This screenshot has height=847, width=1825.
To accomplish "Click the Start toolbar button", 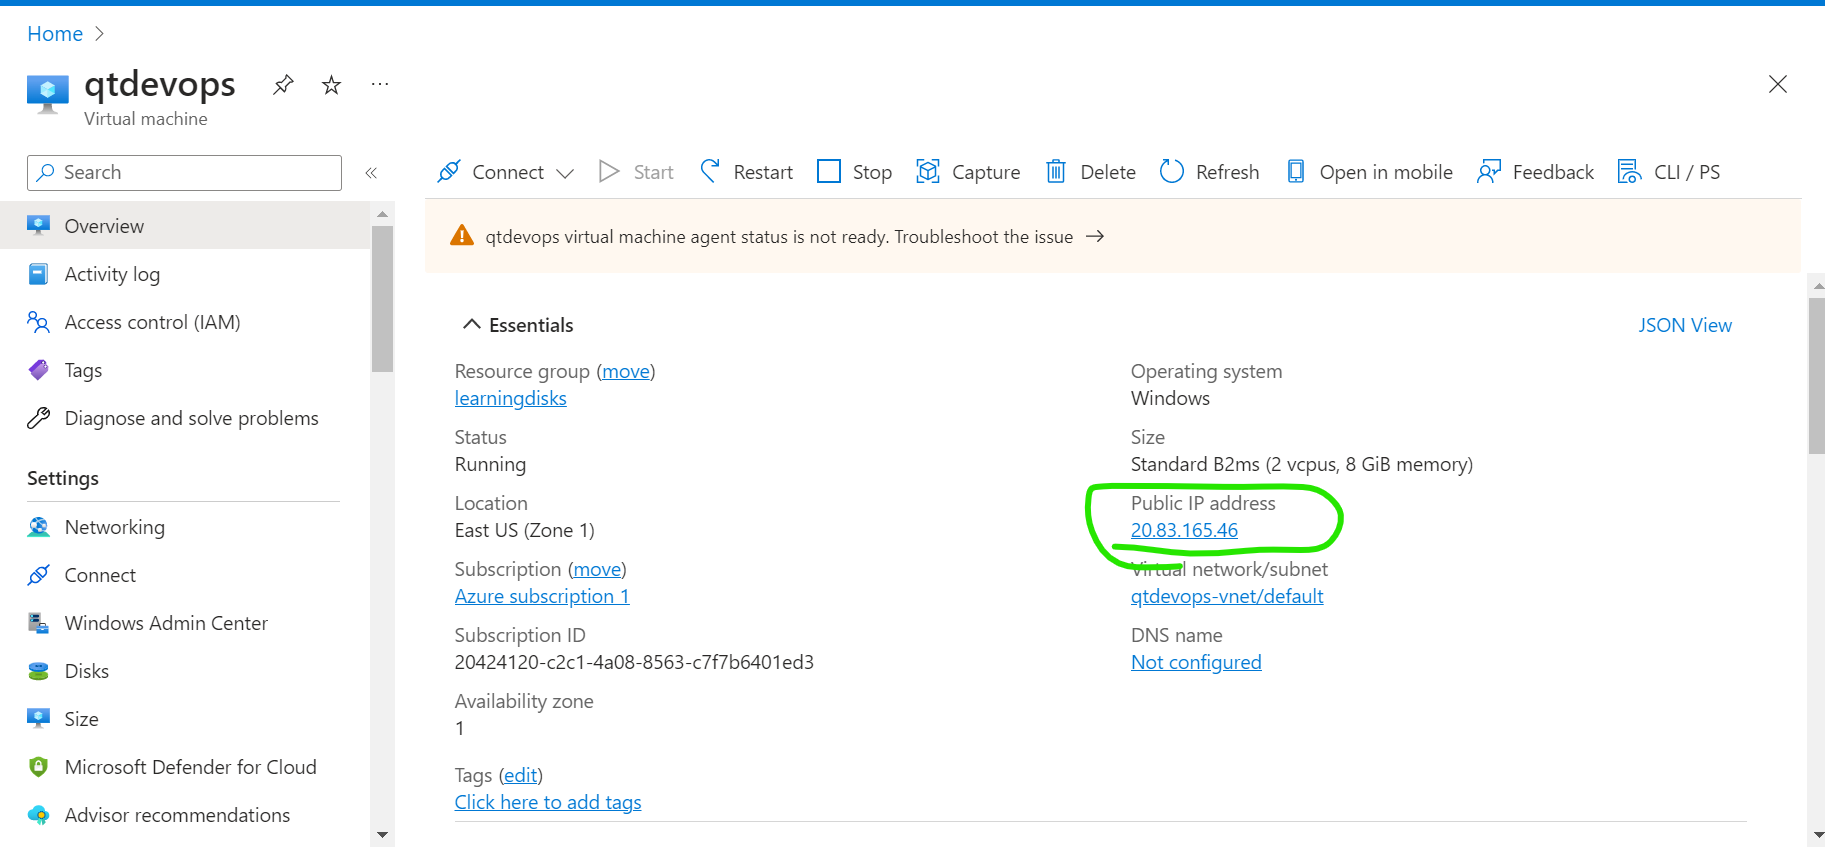I will pyautogui.click(x=636, y=172).
